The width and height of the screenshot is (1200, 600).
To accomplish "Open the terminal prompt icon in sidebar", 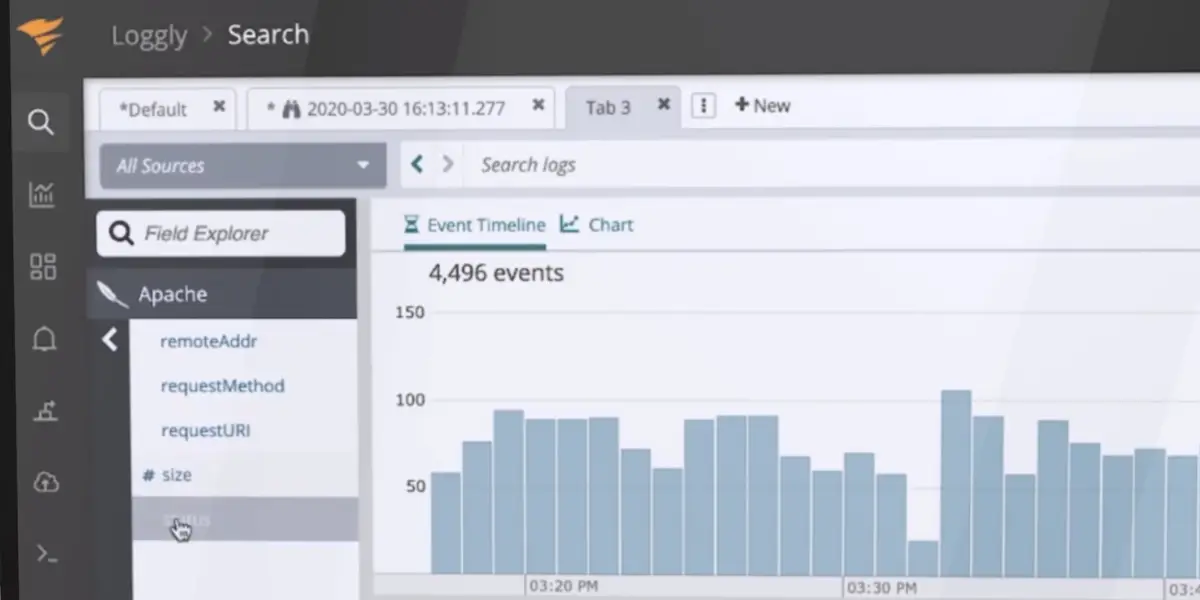I will coord(47,553).
